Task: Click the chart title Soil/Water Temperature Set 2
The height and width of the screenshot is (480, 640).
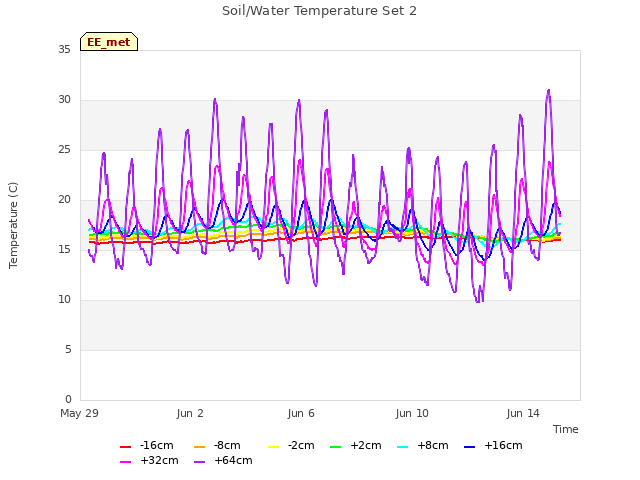Action: pyautogui.click(x=319, y=11)
